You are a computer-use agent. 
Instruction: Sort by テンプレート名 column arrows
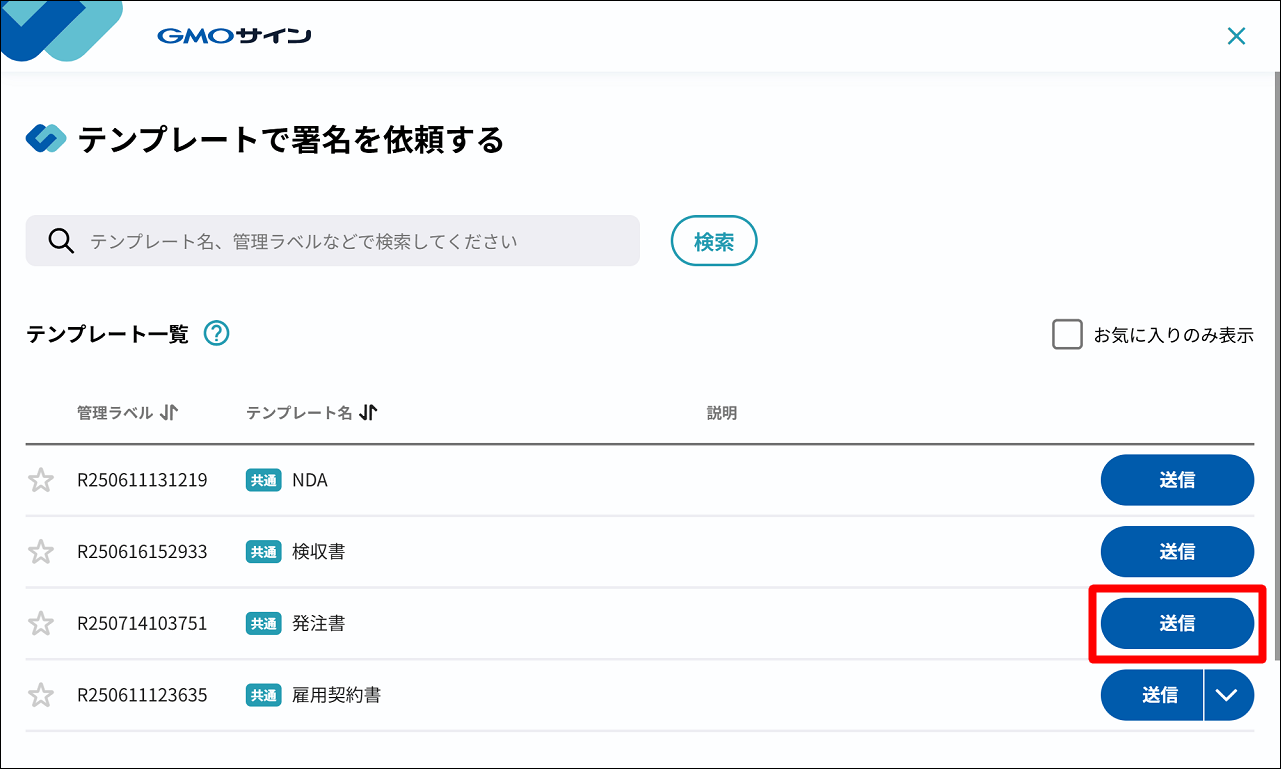[368, 413]
